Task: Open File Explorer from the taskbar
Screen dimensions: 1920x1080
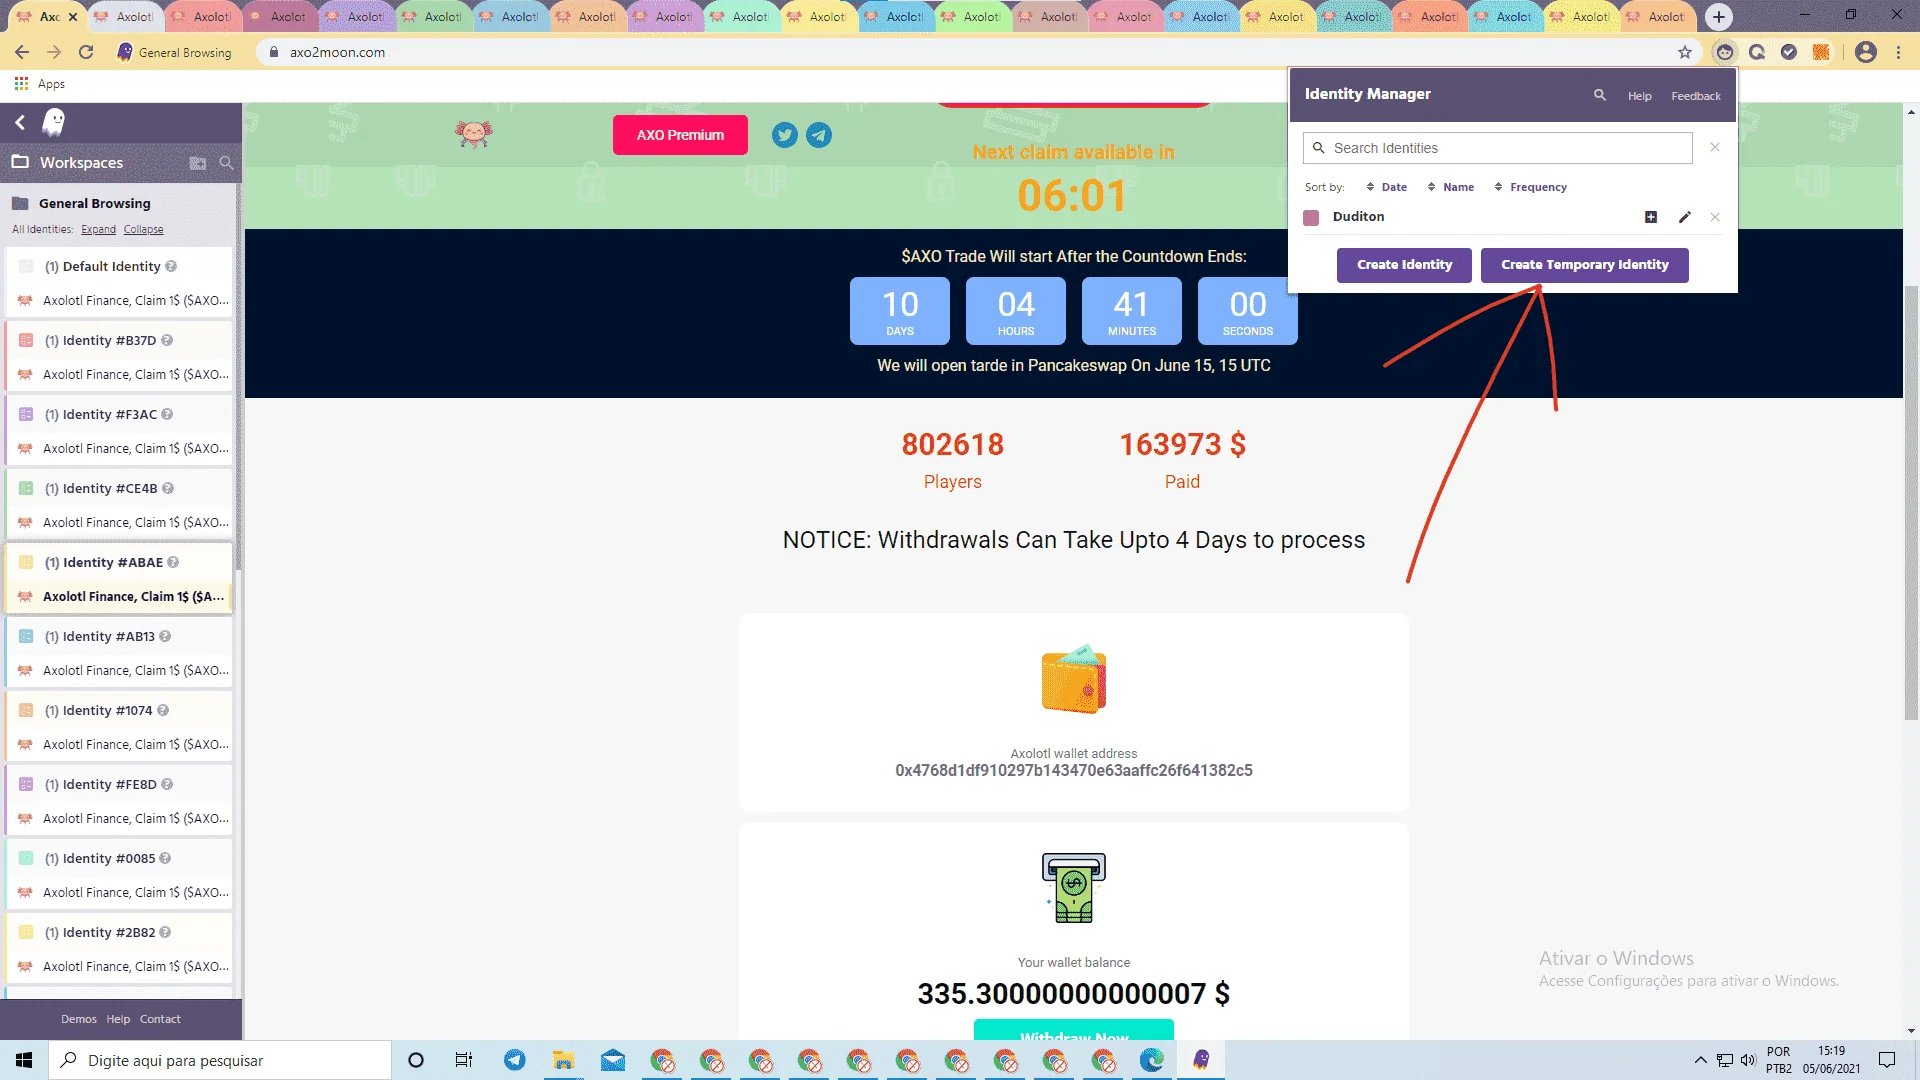Action: pyautogui.click(x=564, y=1060)
